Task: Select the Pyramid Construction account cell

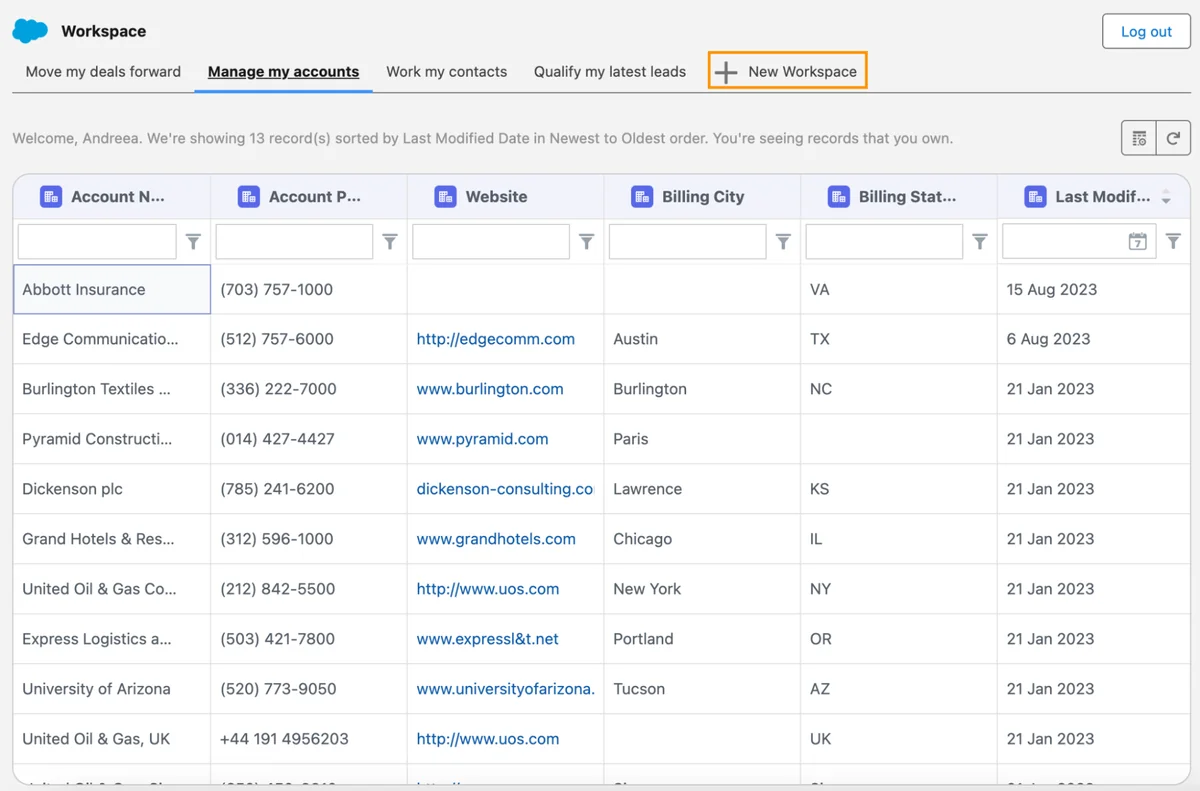Action: [112, 439]
